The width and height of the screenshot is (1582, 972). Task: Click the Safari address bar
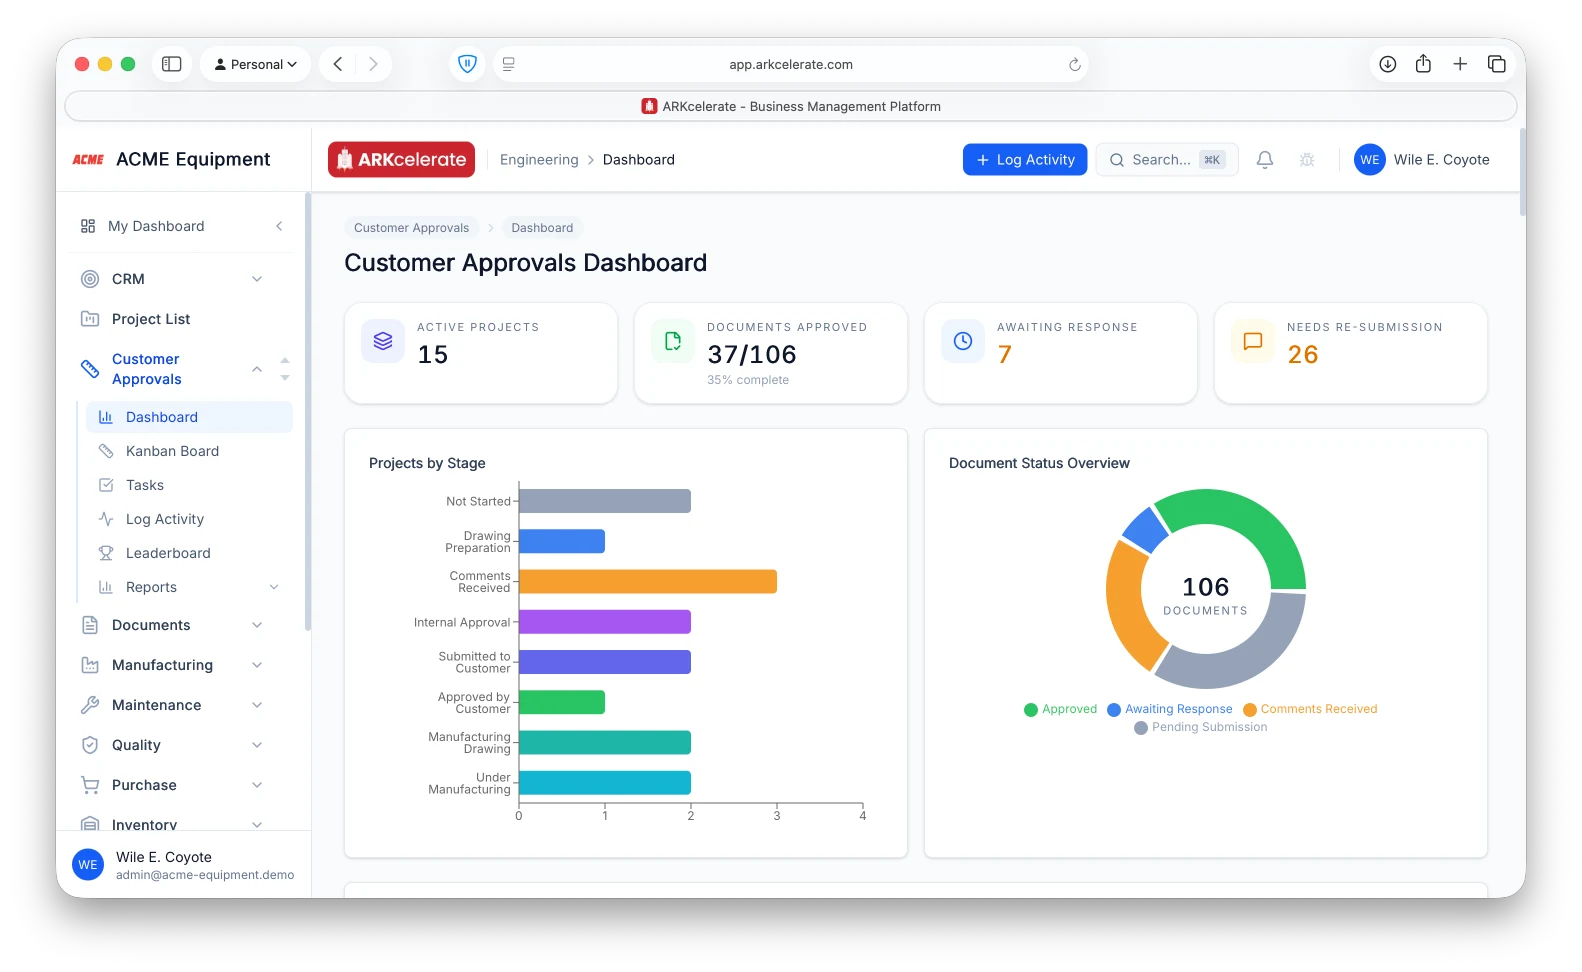click(790, 64)
